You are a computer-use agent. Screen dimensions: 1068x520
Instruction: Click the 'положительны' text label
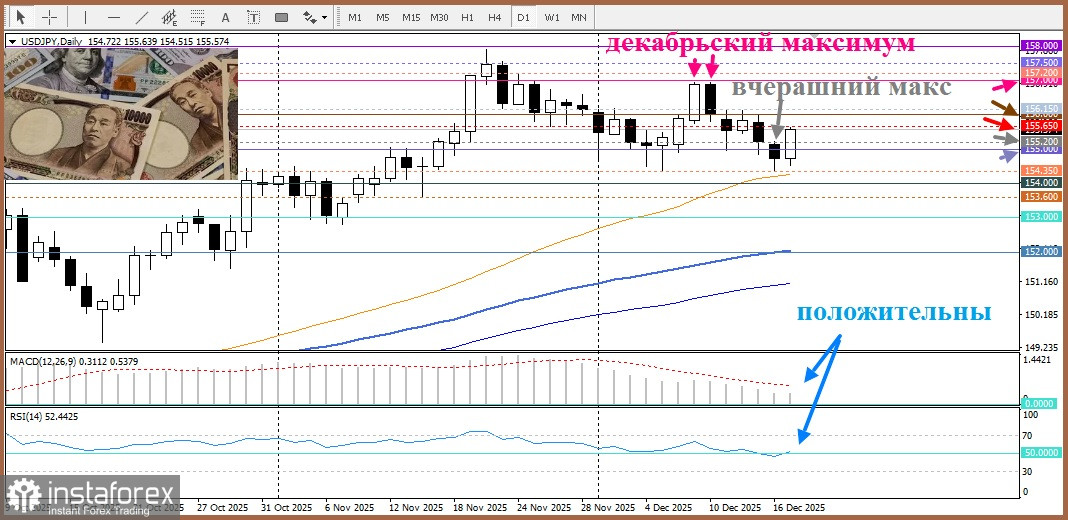point(894,313)
